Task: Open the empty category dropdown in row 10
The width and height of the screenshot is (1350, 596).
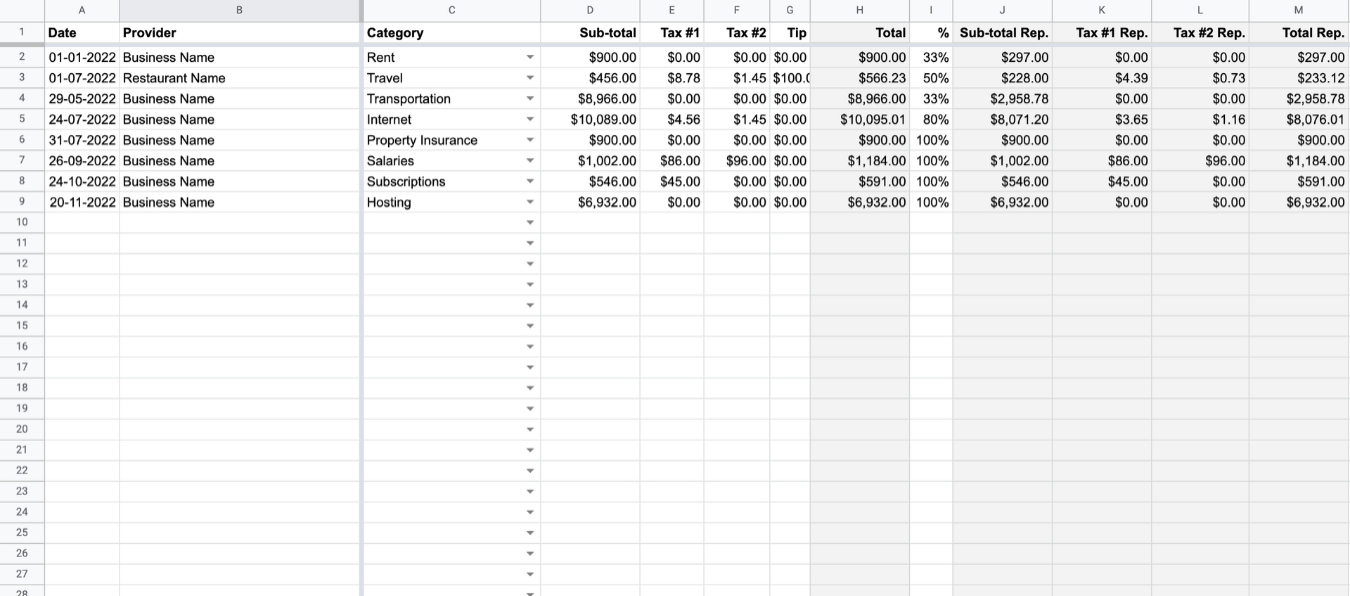Action: (x=530, y=223)
